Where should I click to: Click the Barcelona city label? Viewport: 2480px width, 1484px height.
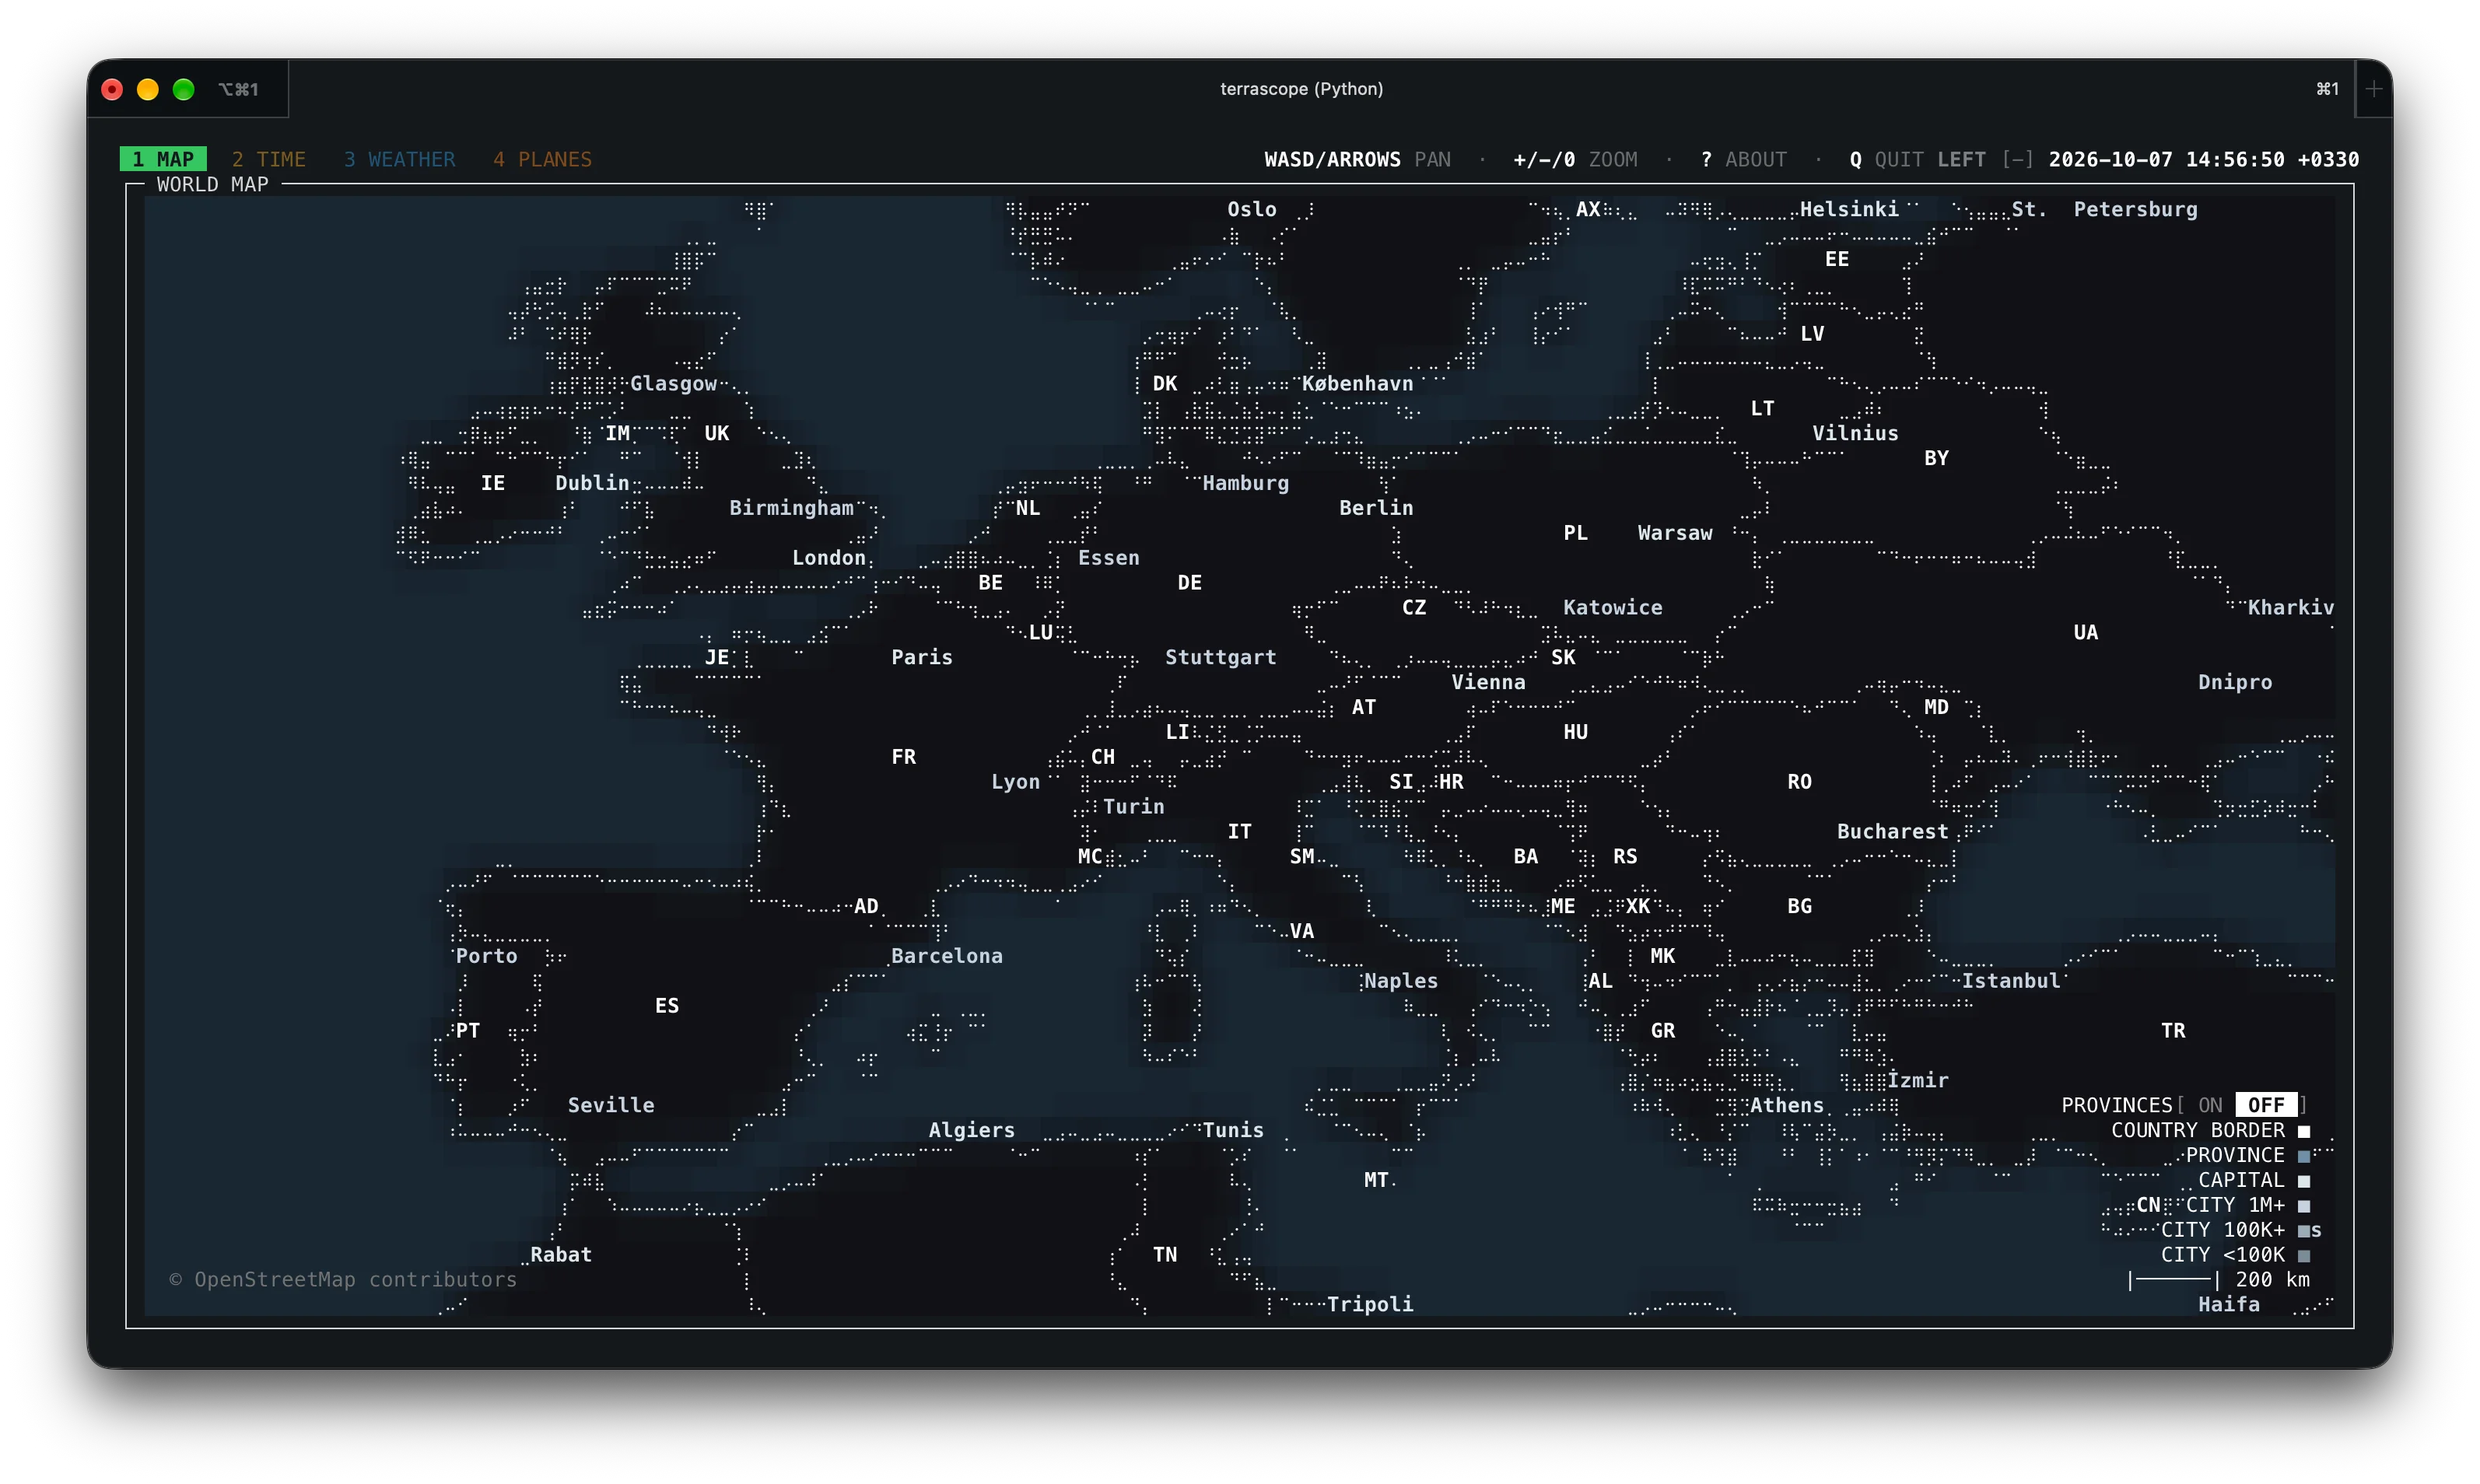946,956
